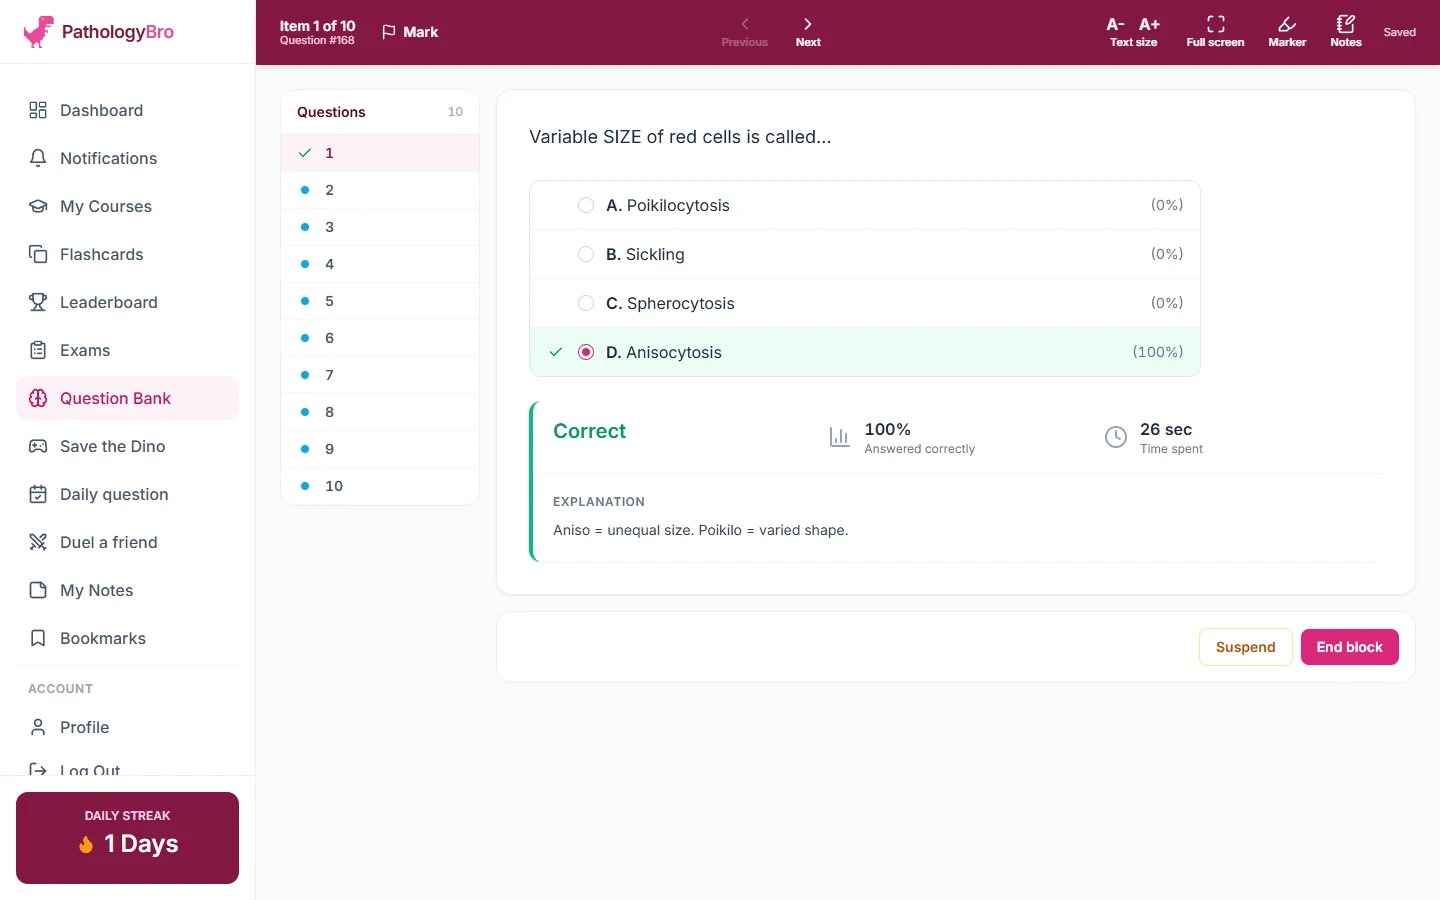Increase text size with A+ icon

pos(1150,24)
